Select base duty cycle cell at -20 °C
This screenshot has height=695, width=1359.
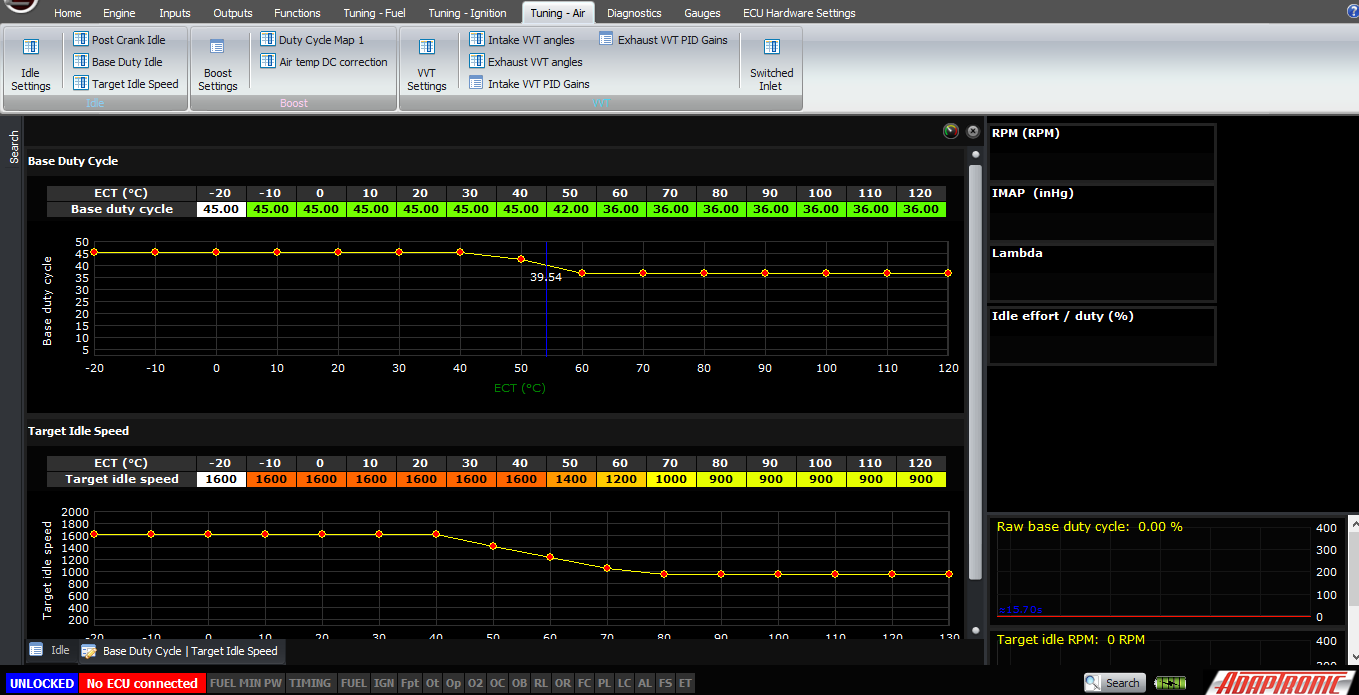(x=221, y=209)
